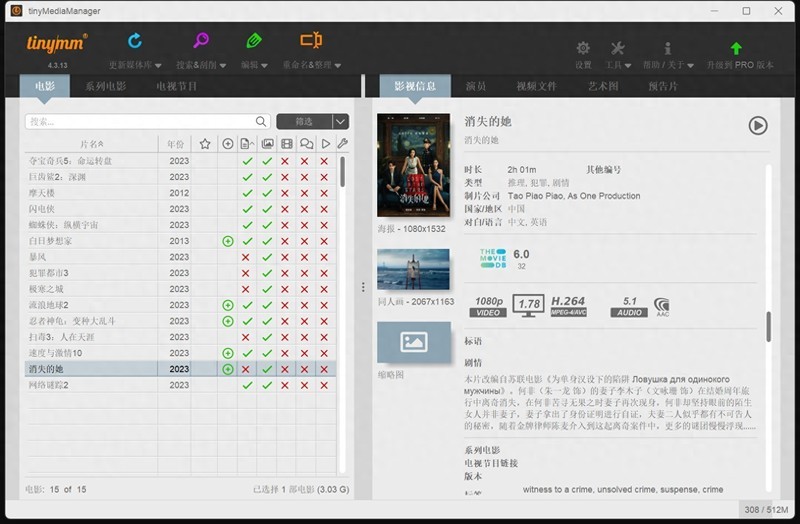Click the movie list vertical scrollbar

click(x=342, y=171)
